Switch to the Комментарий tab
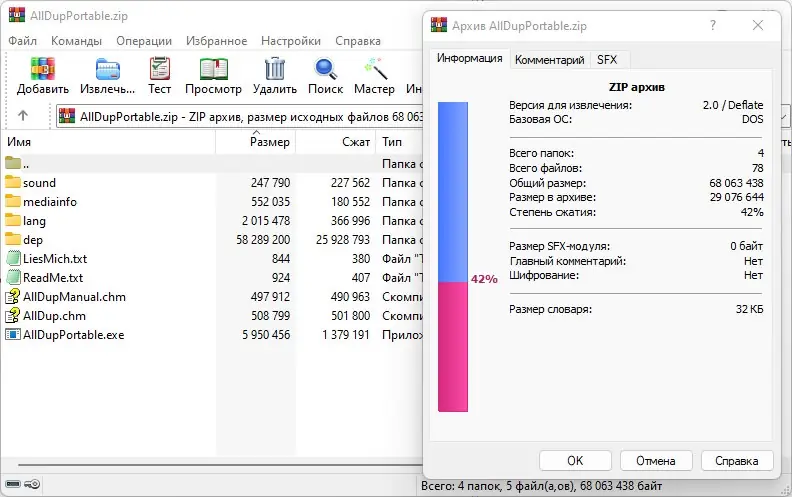Screen dimensions: 792x497 [x=550, y=60]
